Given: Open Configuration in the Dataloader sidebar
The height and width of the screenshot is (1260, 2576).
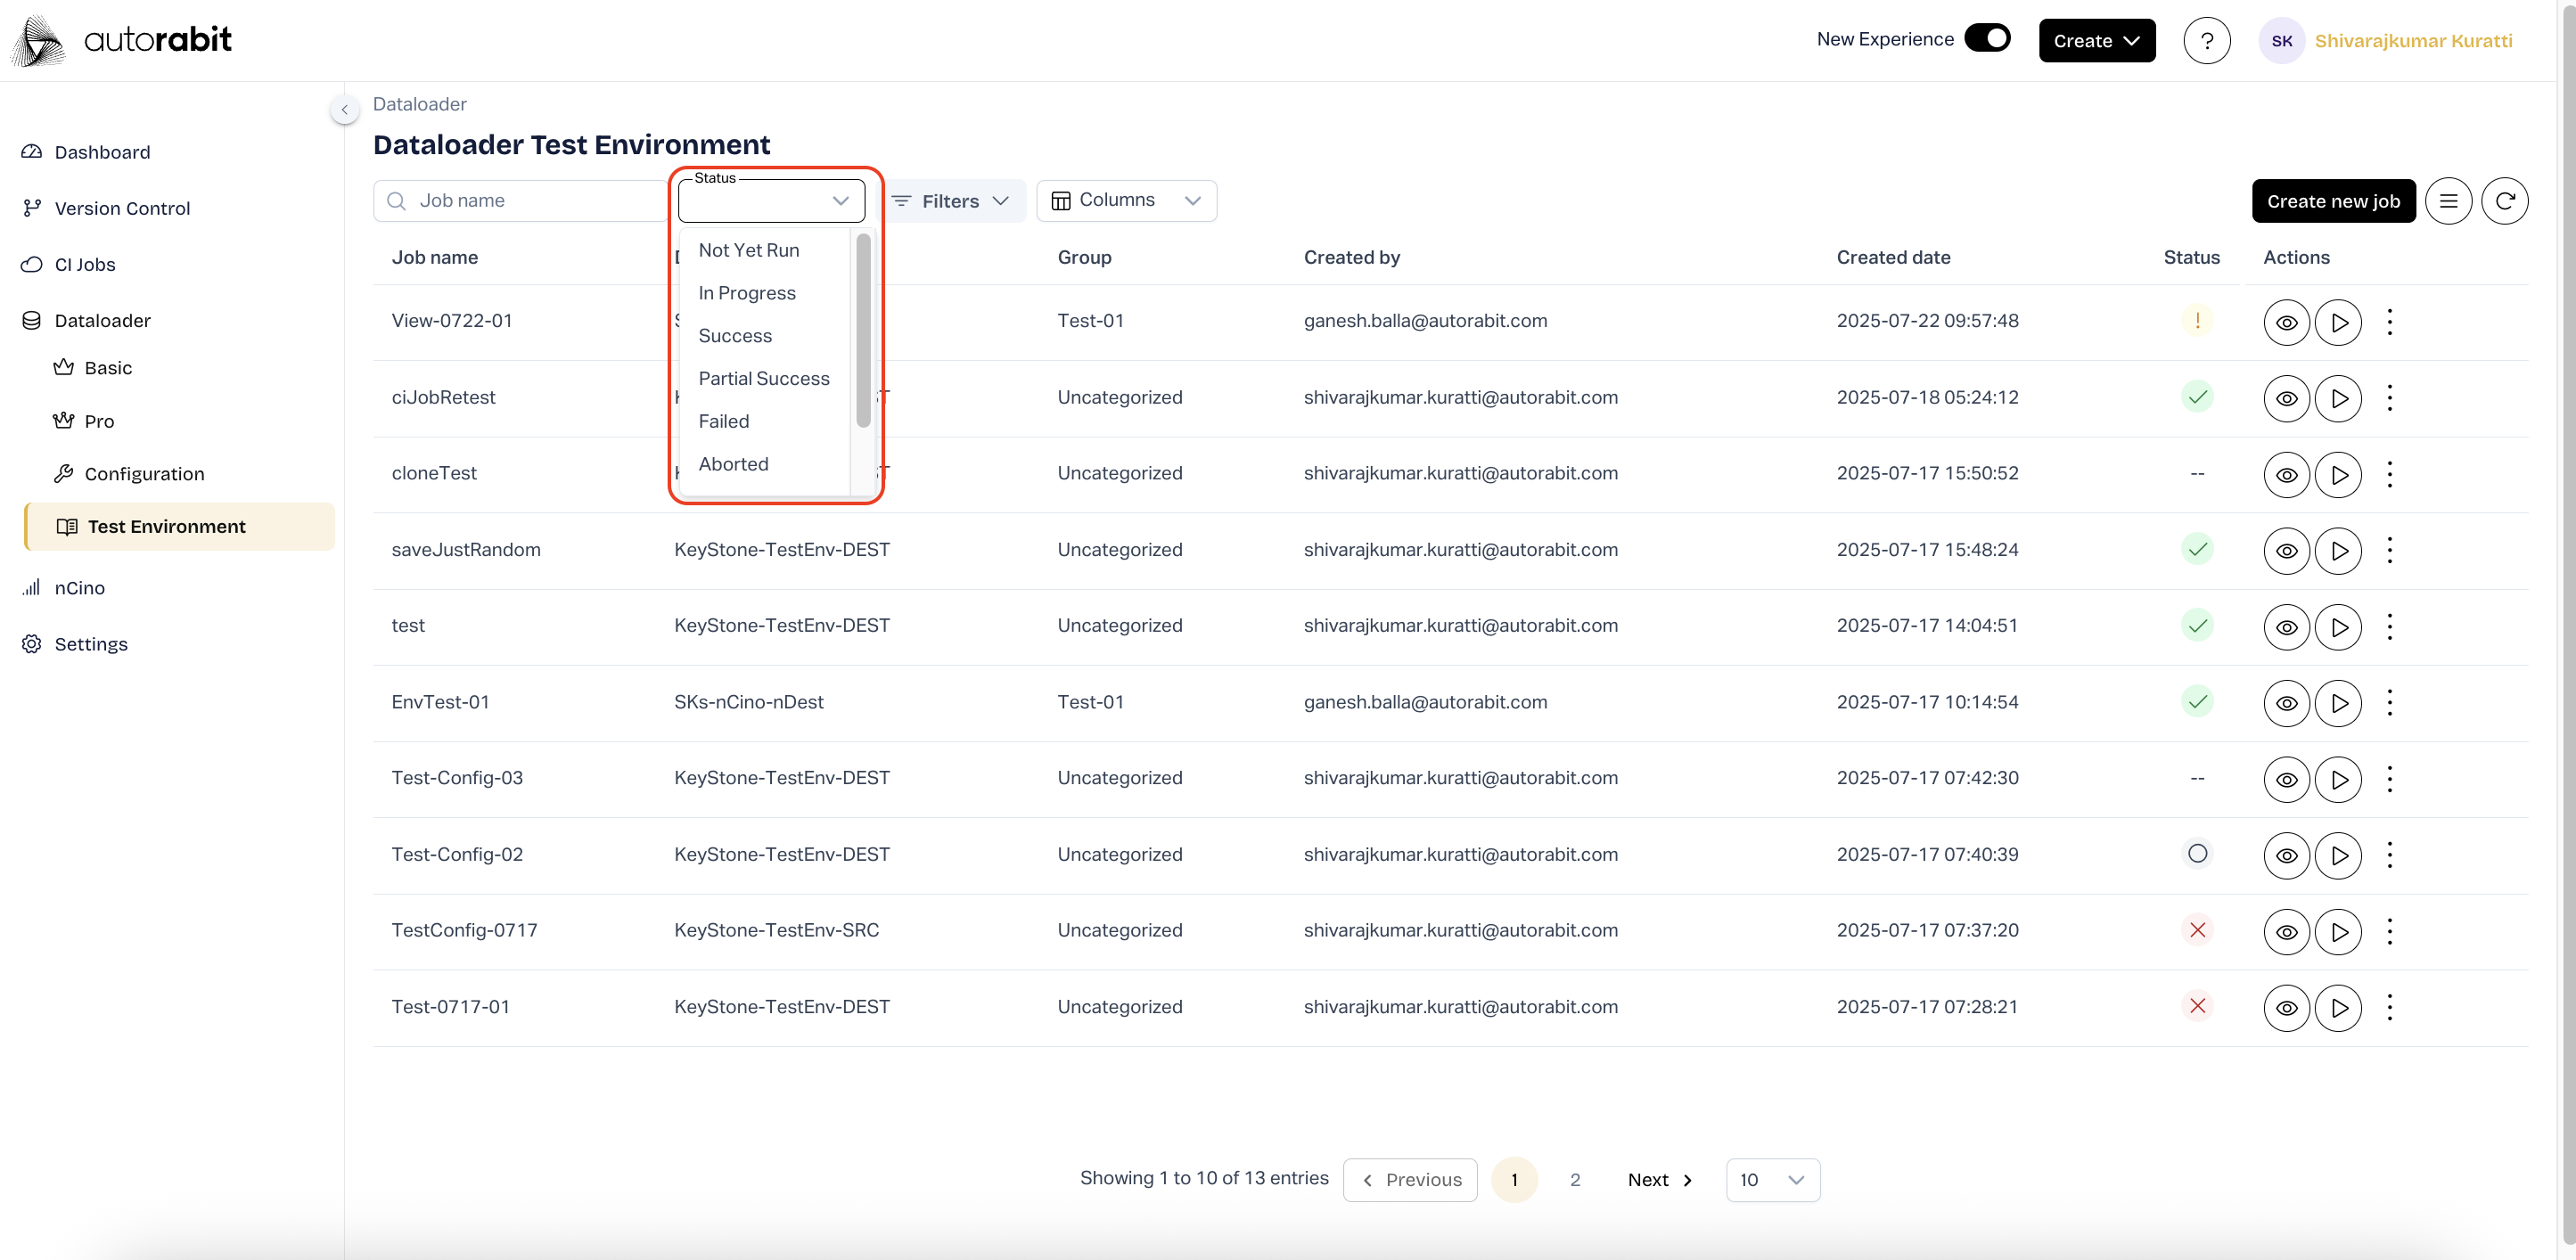Looking at the screenshot, I should pyautogui.click(x=144, y=473).
